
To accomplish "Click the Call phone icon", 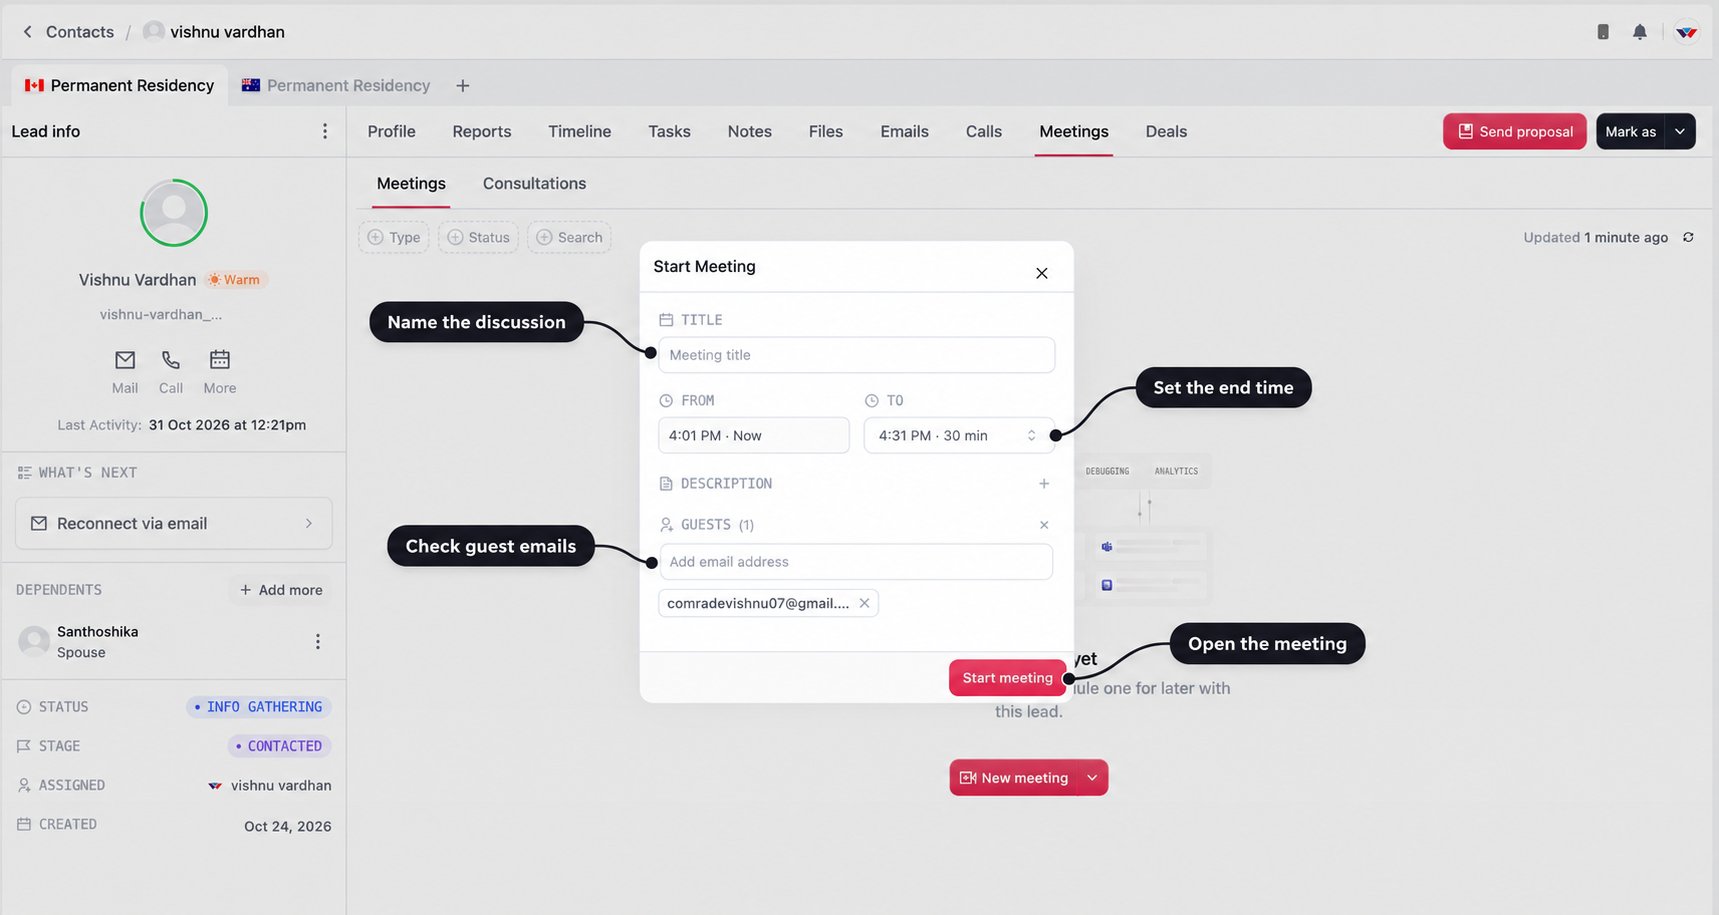I will coord(171,360).
